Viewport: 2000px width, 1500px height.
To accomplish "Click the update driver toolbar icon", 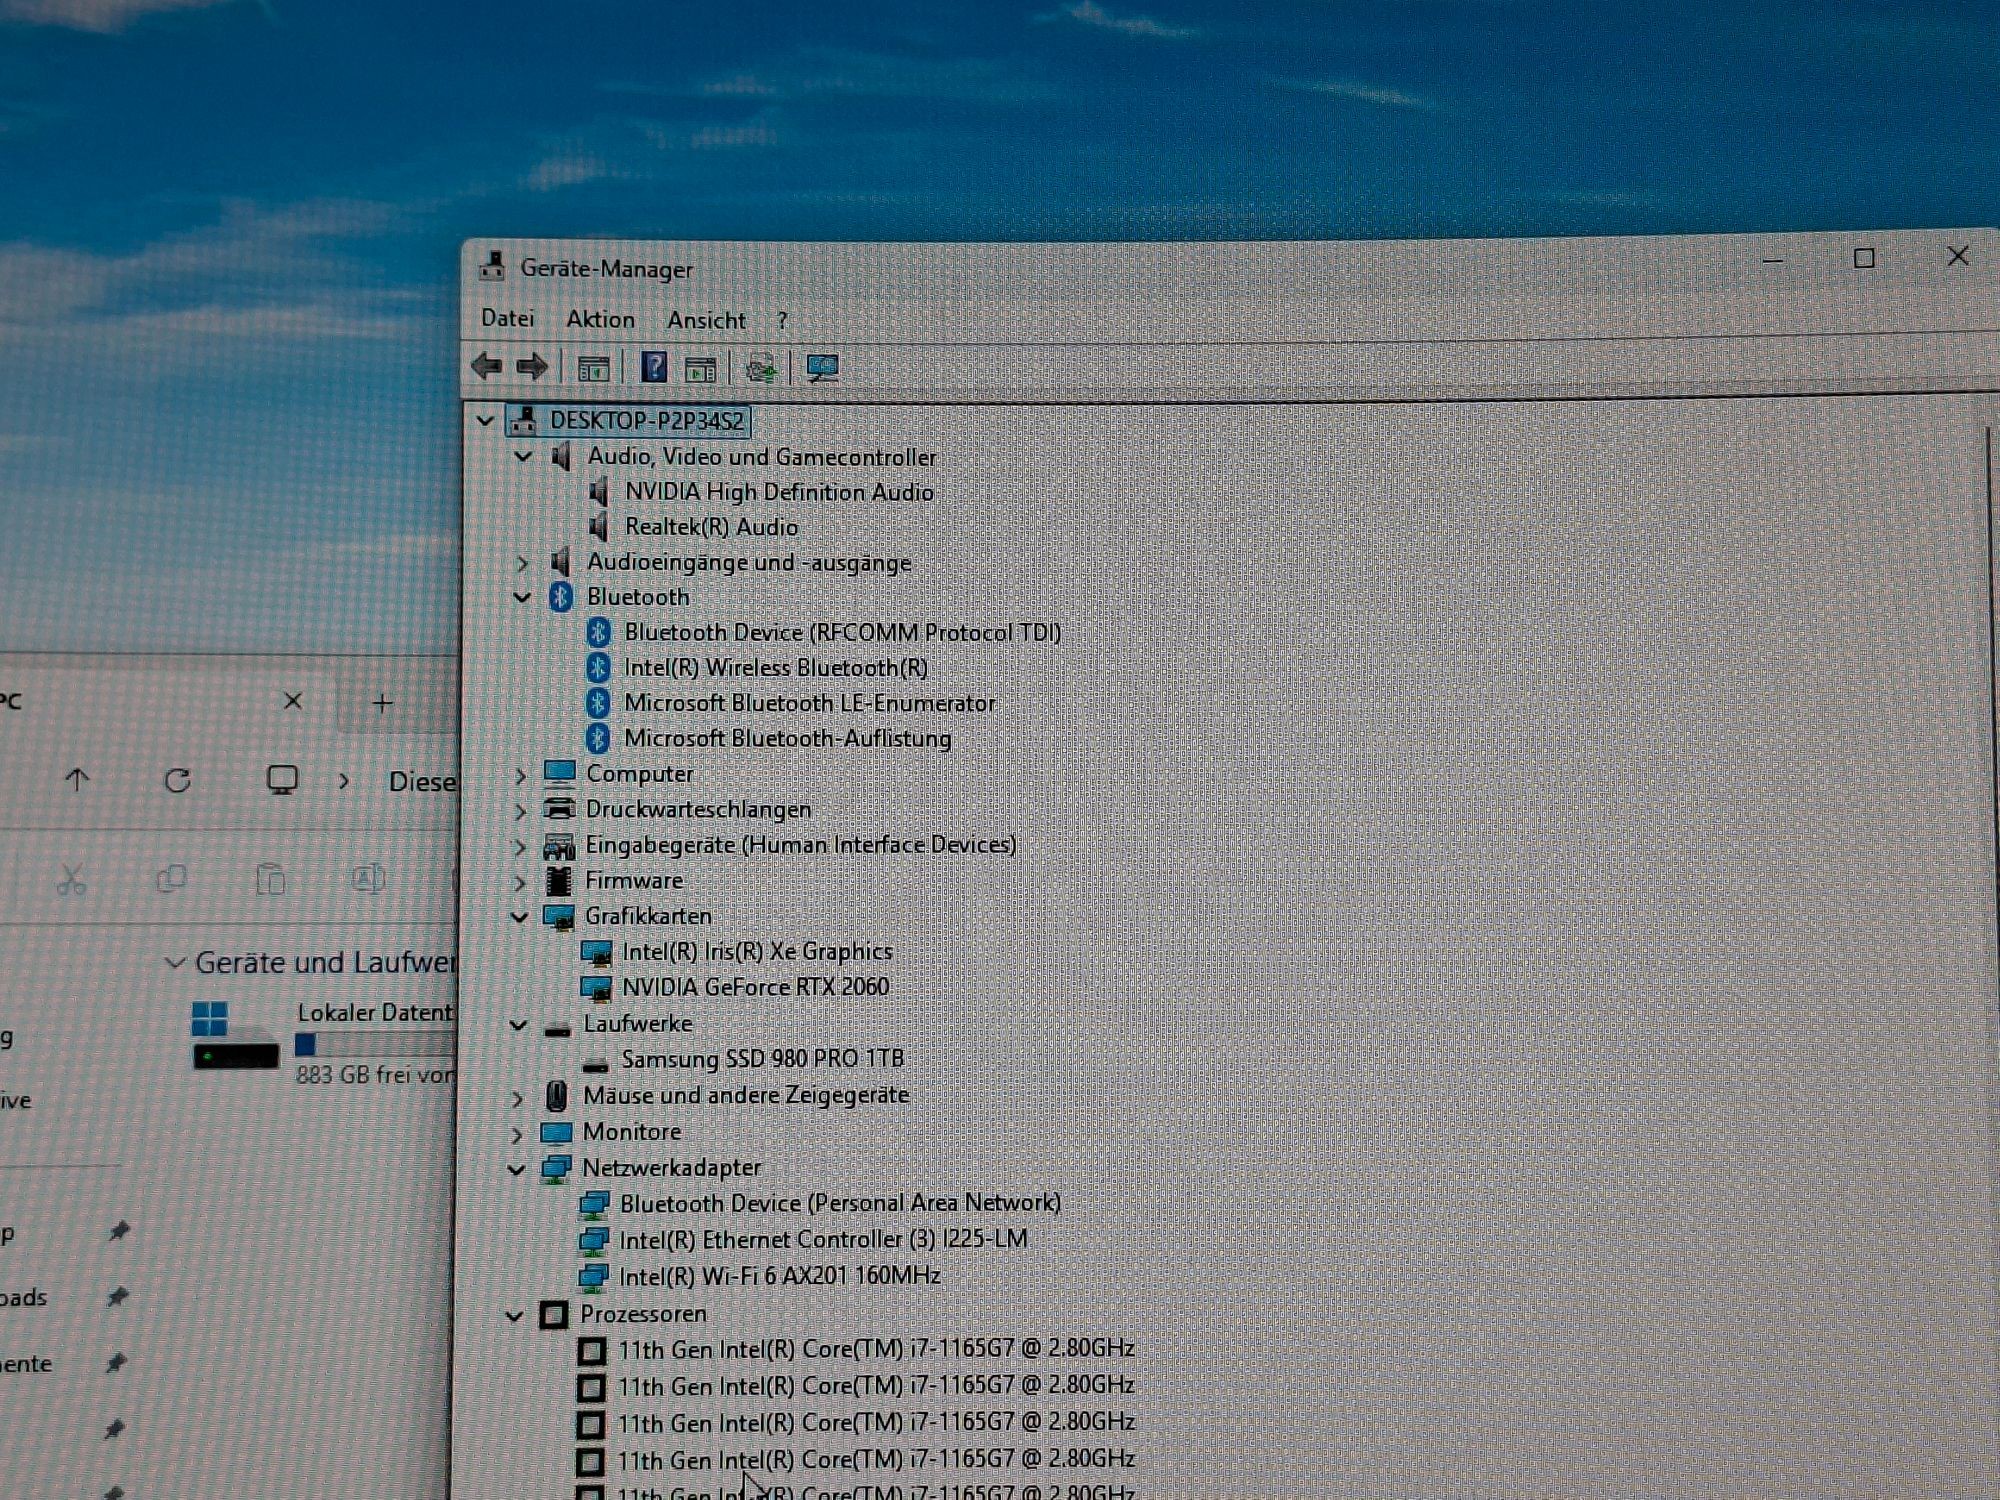I will point(760,369).
